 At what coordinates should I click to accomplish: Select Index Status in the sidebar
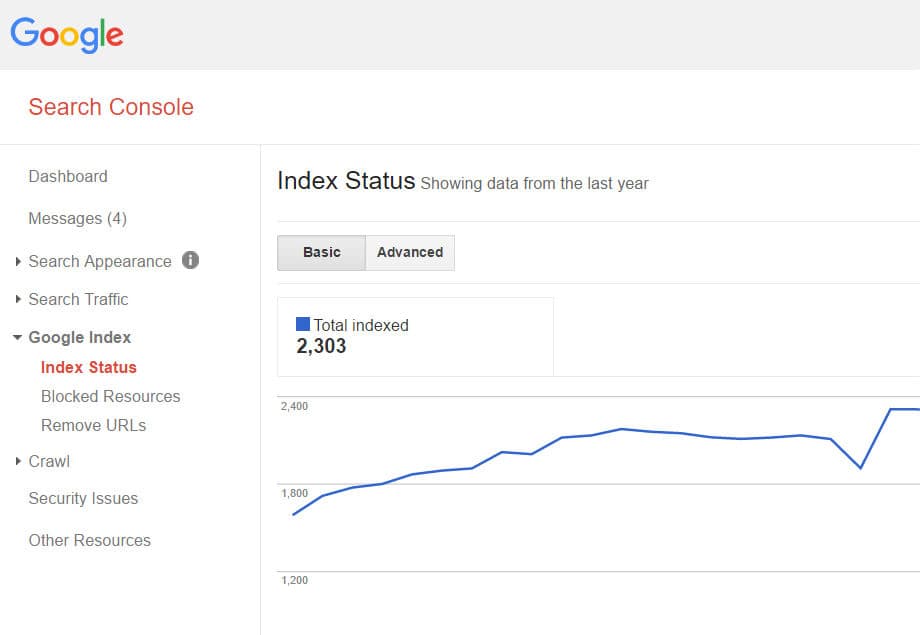89,367
